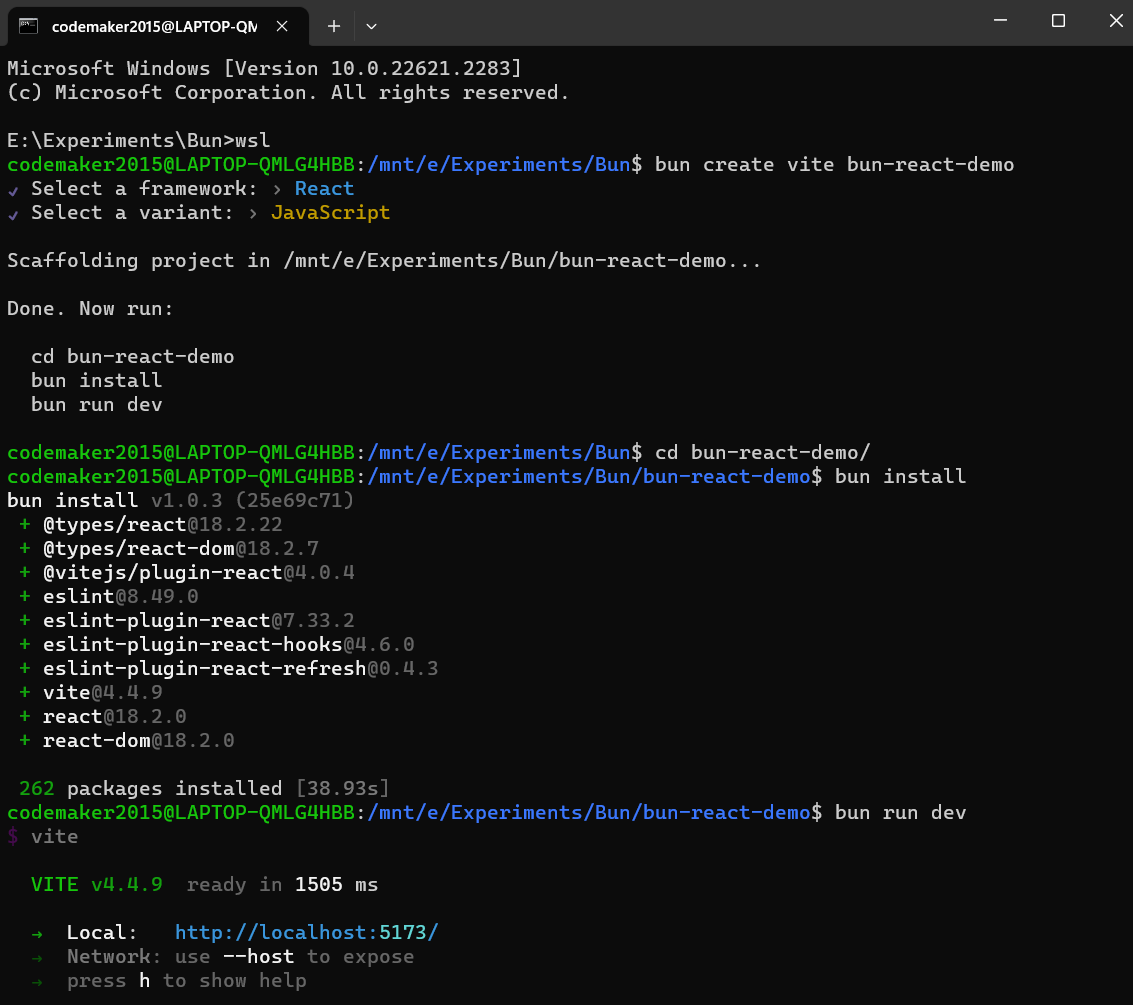The image size is (1133, 1005).
Task: Click the indented 'bun install' hint line
Action: tap(96, 380)
